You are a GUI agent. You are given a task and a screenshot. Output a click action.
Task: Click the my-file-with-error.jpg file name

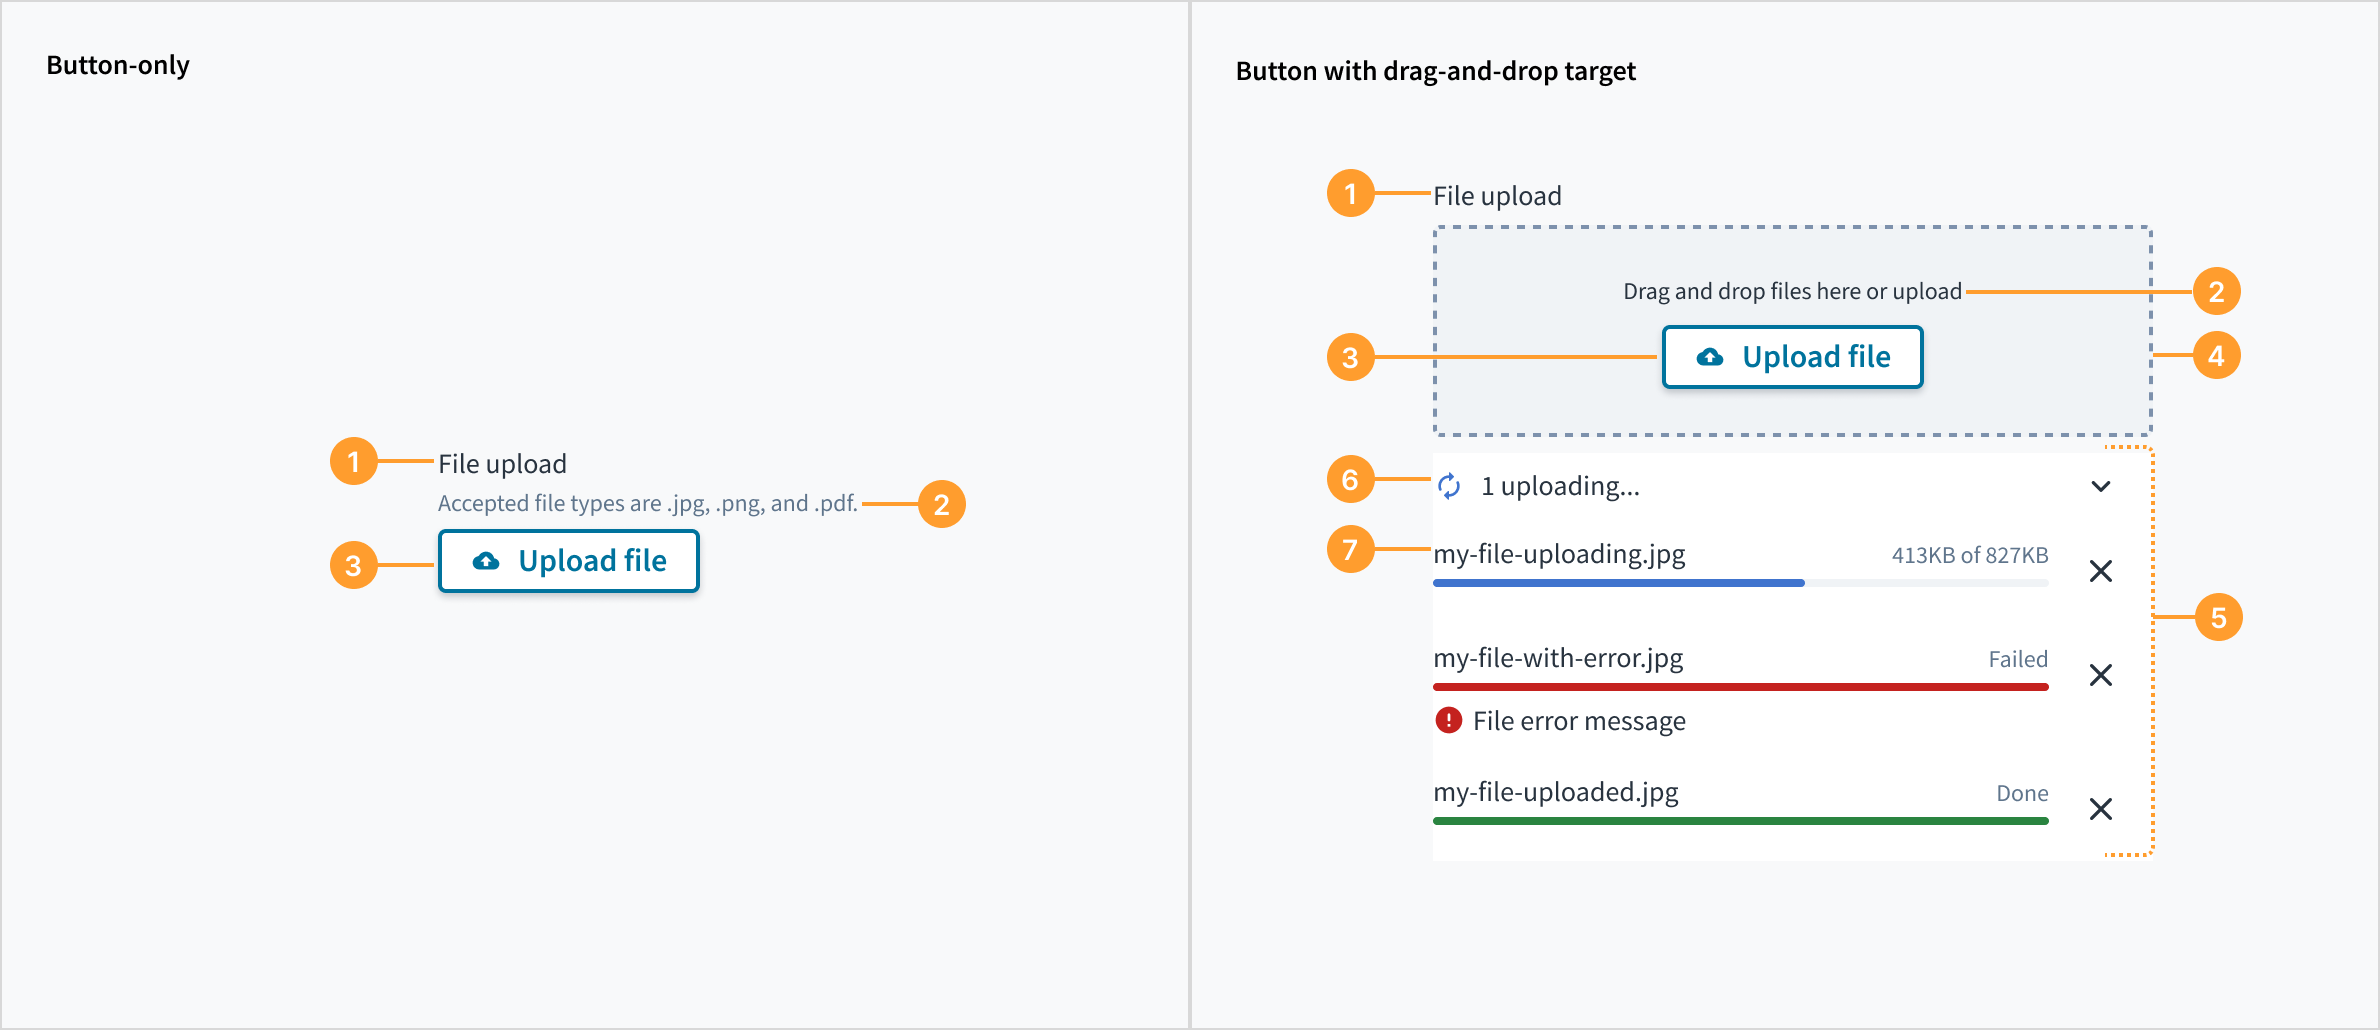click(1558, 658)
